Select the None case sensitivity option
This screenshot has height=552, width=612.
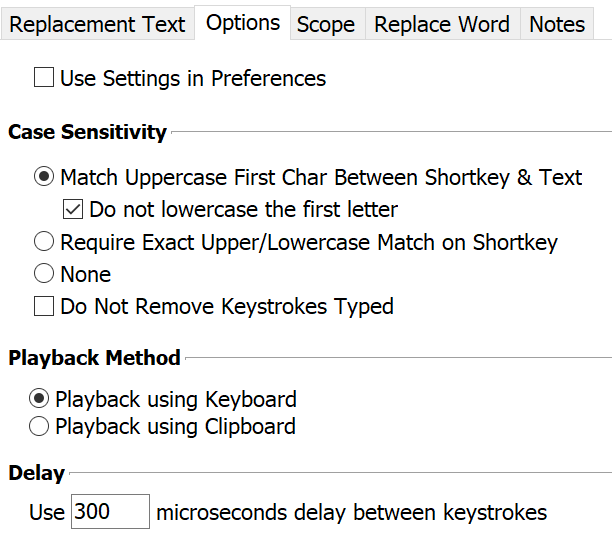tap(44, 274)
